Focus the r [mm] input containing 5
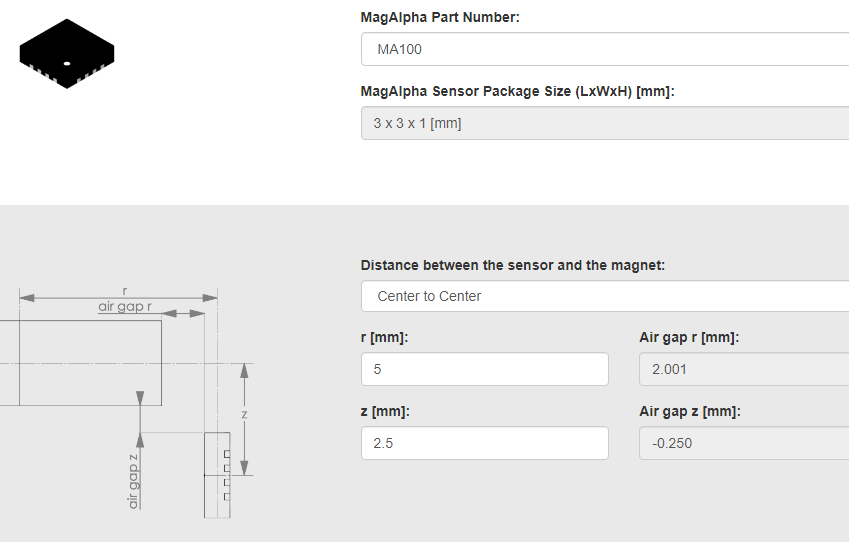The height and width of the screenshot is (542, 849). pos(485,369)
